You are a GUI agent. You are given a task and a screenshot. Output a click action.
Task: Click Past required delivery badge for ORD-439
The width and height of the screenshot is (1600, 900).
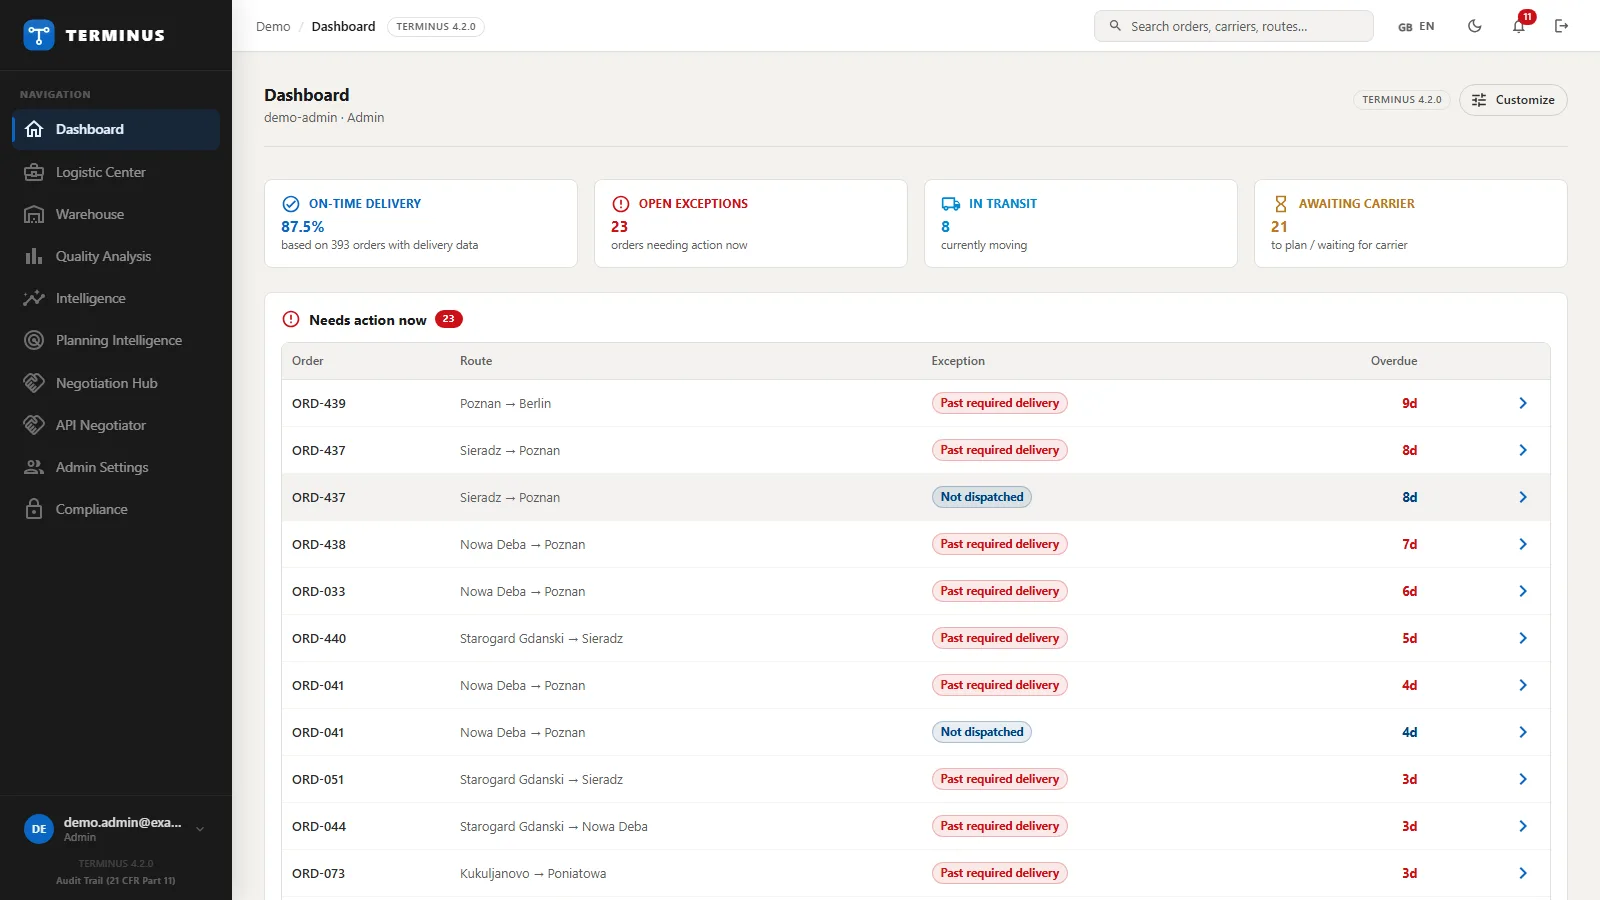pos(1000,403)
